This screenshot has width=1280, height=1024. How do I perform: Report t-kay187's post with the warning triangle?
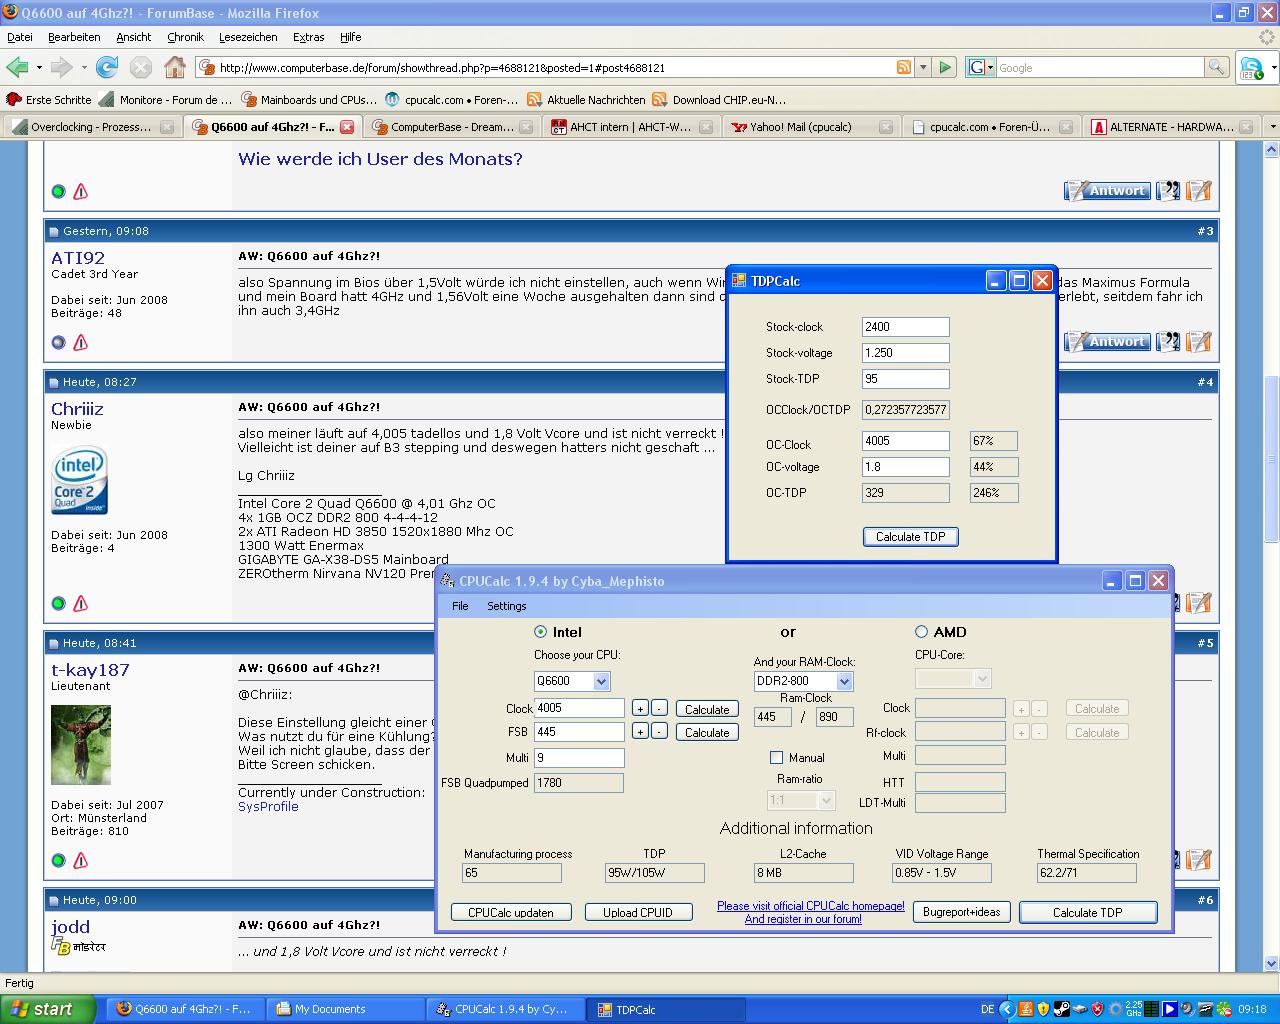coord(81,860)
